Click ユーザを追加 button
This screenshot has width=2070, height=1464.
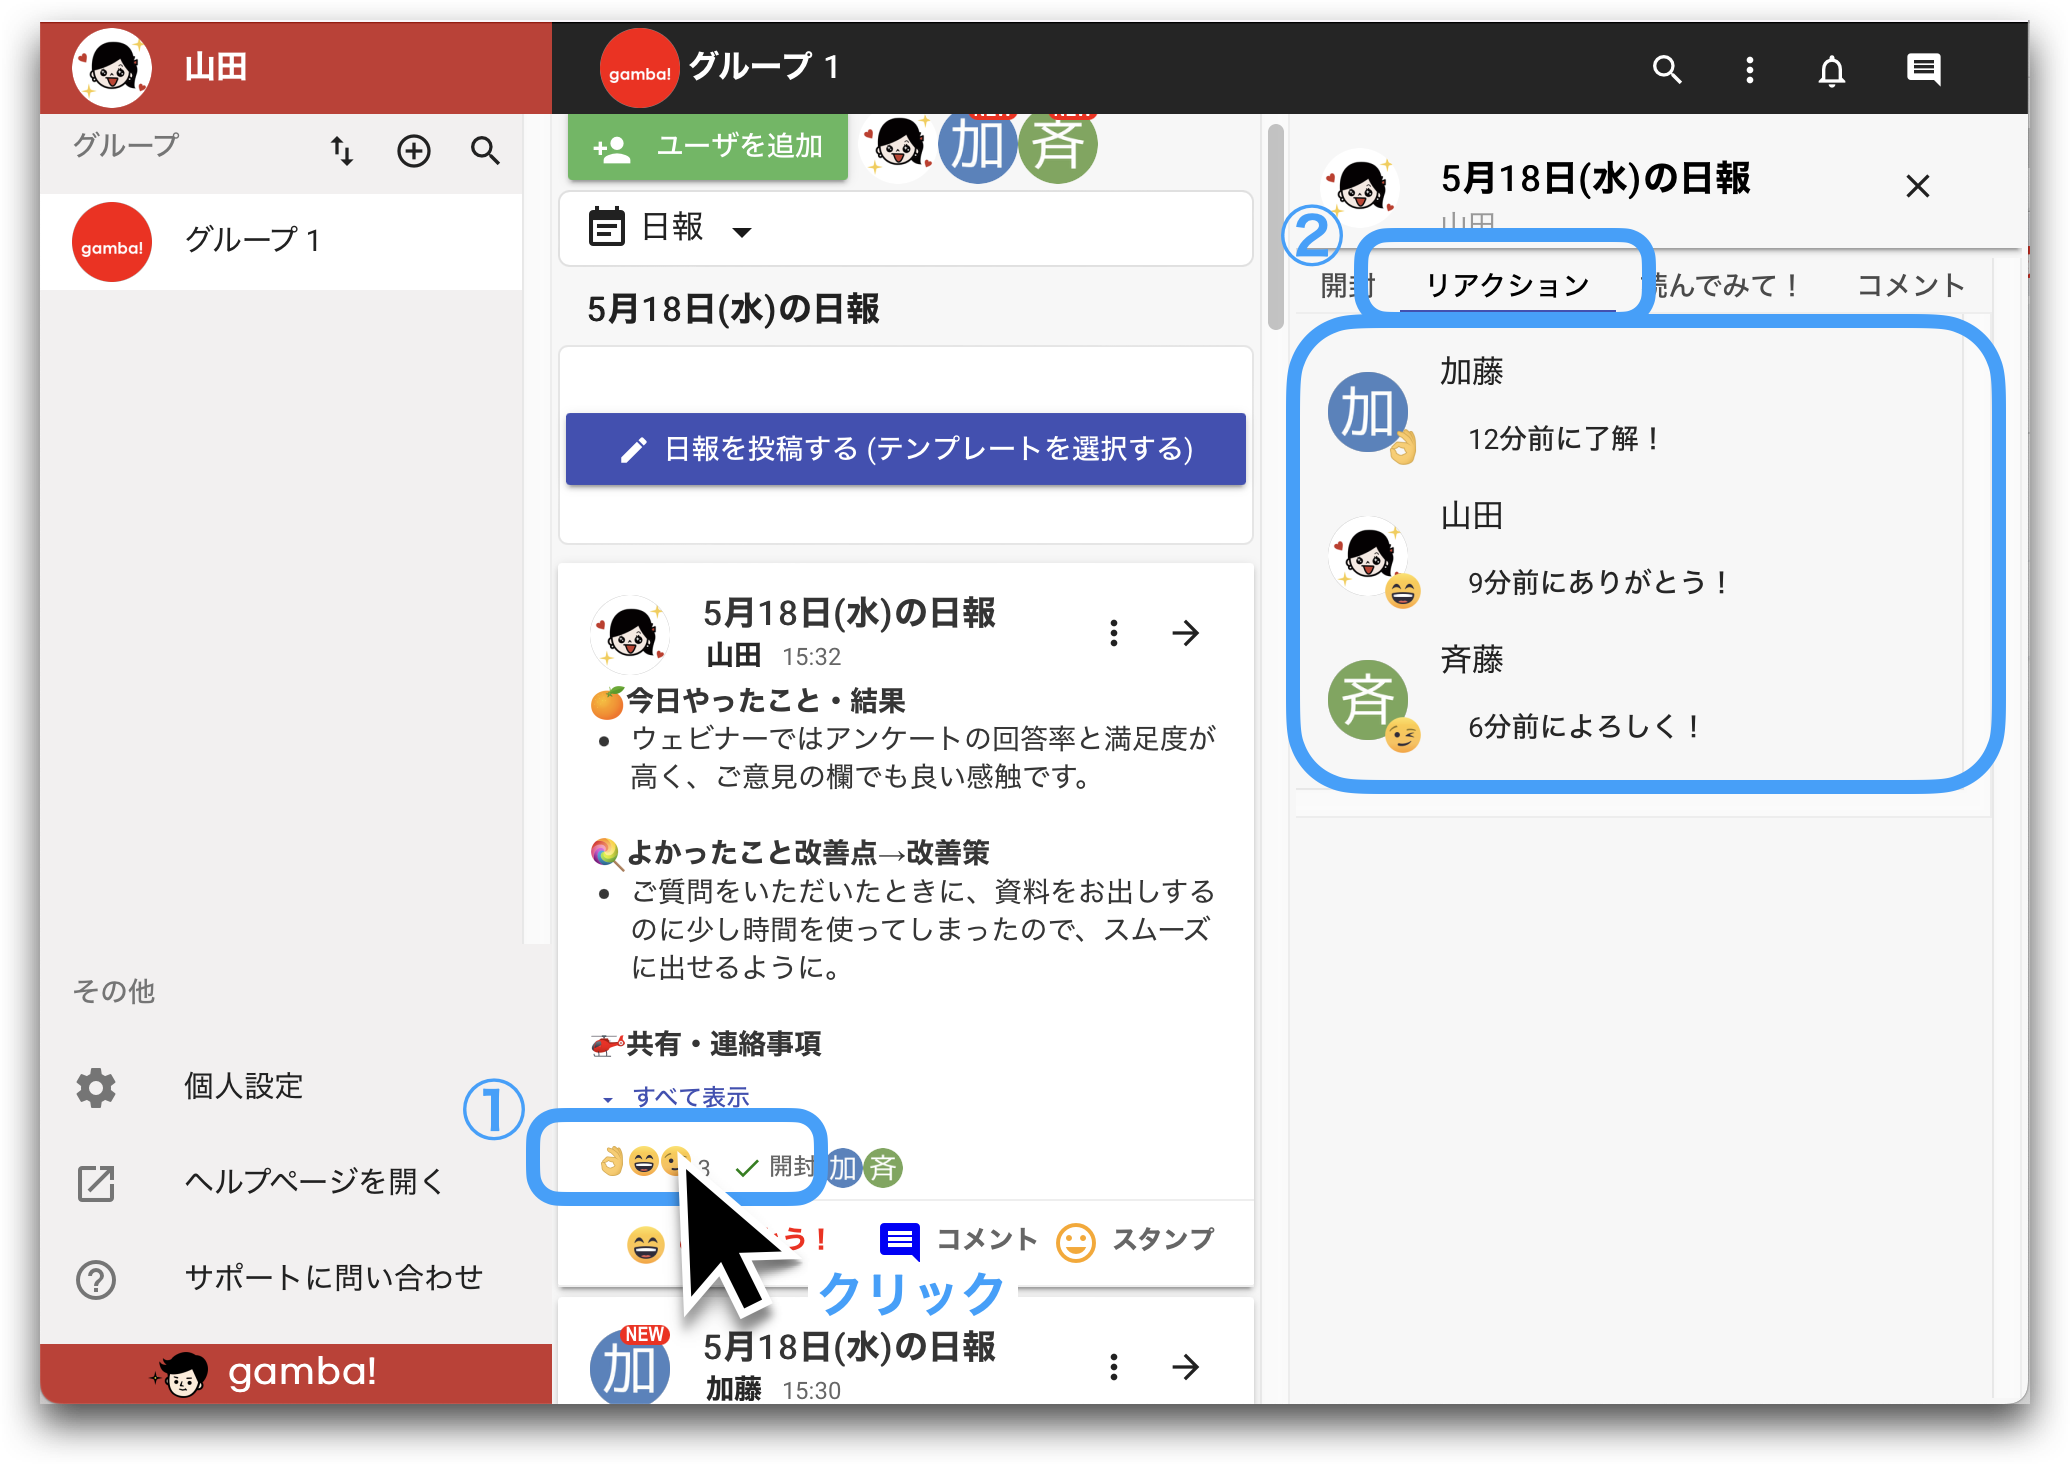pyautogui.click(x=708, y=147)
